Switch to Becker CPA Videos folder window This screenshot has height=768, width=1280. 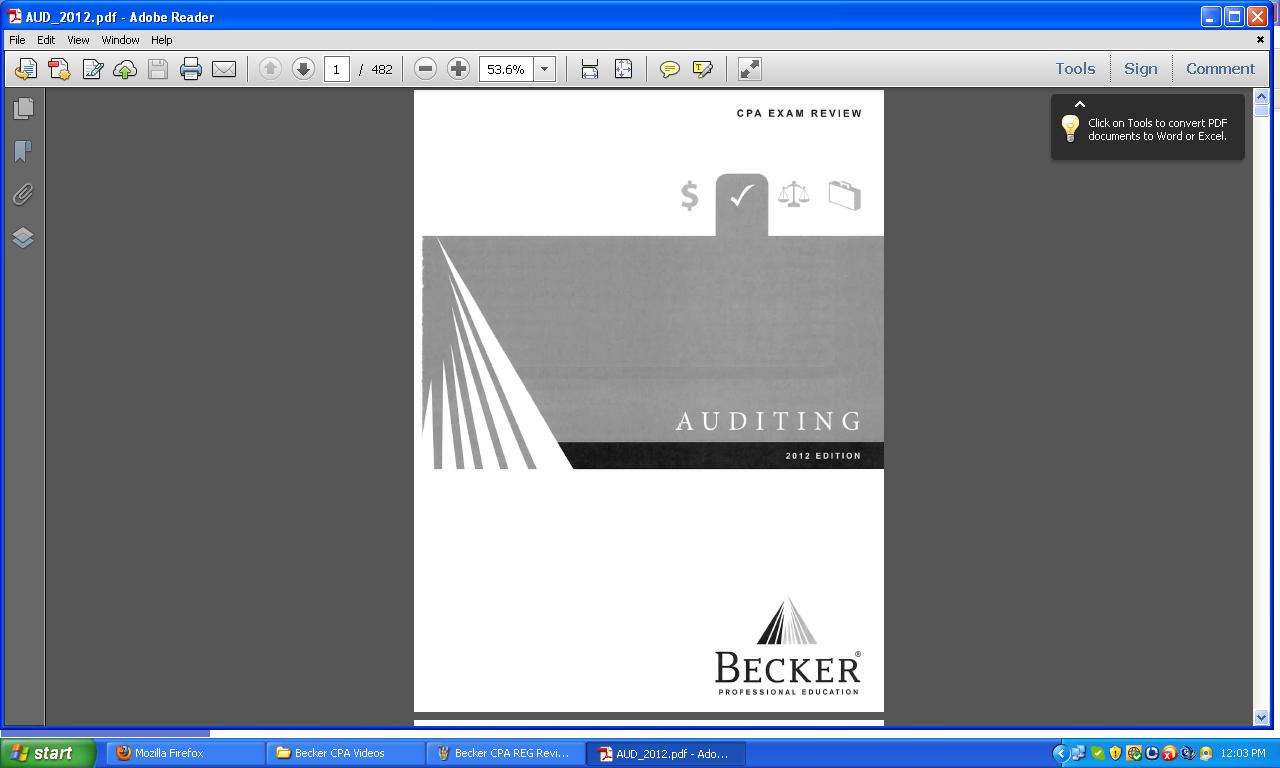(x=346, y=753)
